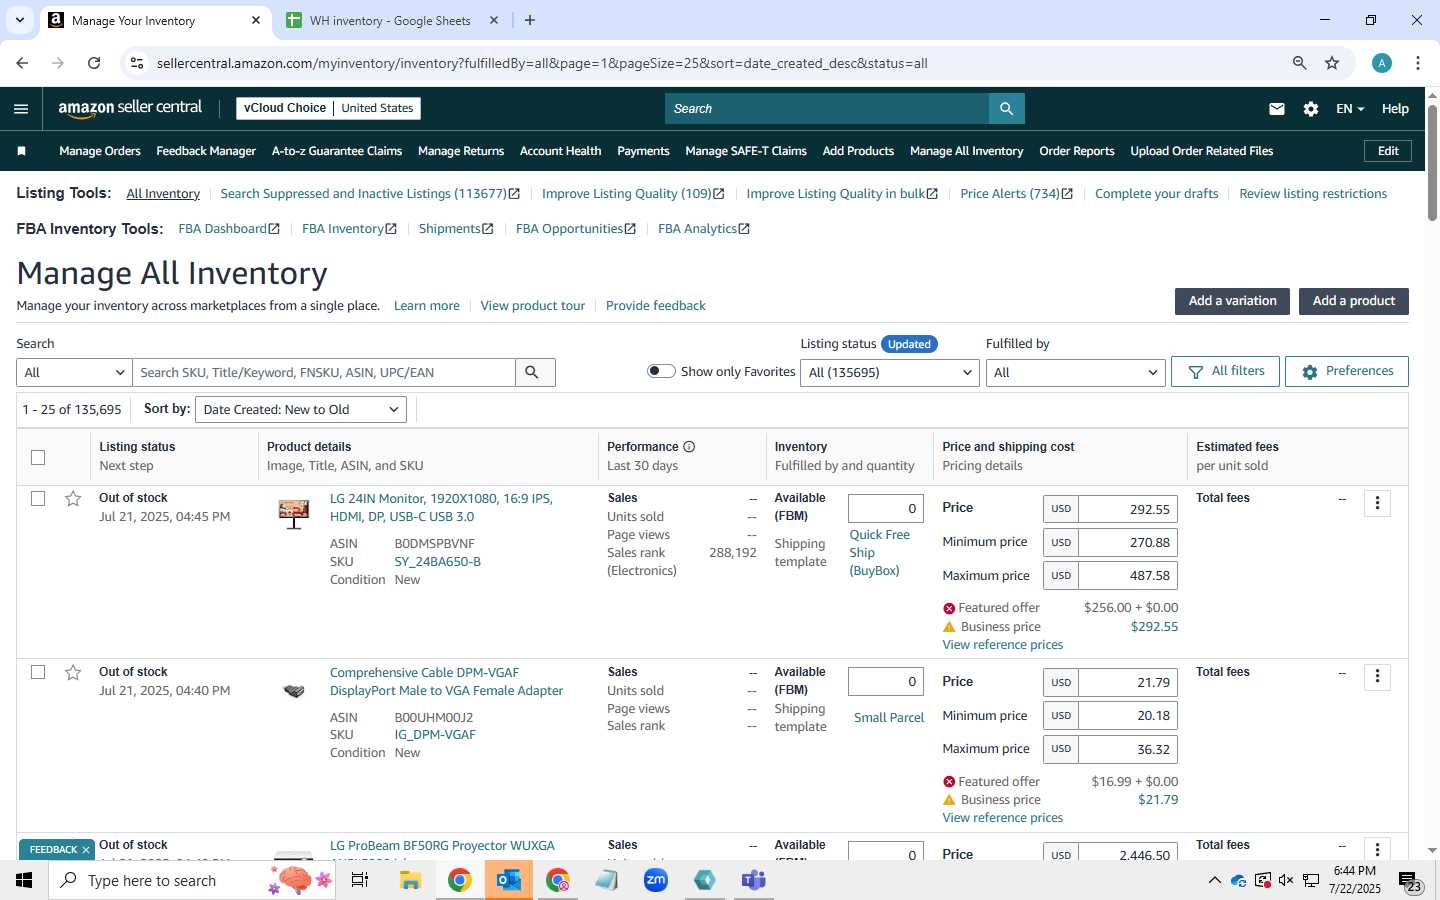Click the bookmark flag icon in navigation bar
The height and width of the screenshot is (900, 1440).
(21, 151)
